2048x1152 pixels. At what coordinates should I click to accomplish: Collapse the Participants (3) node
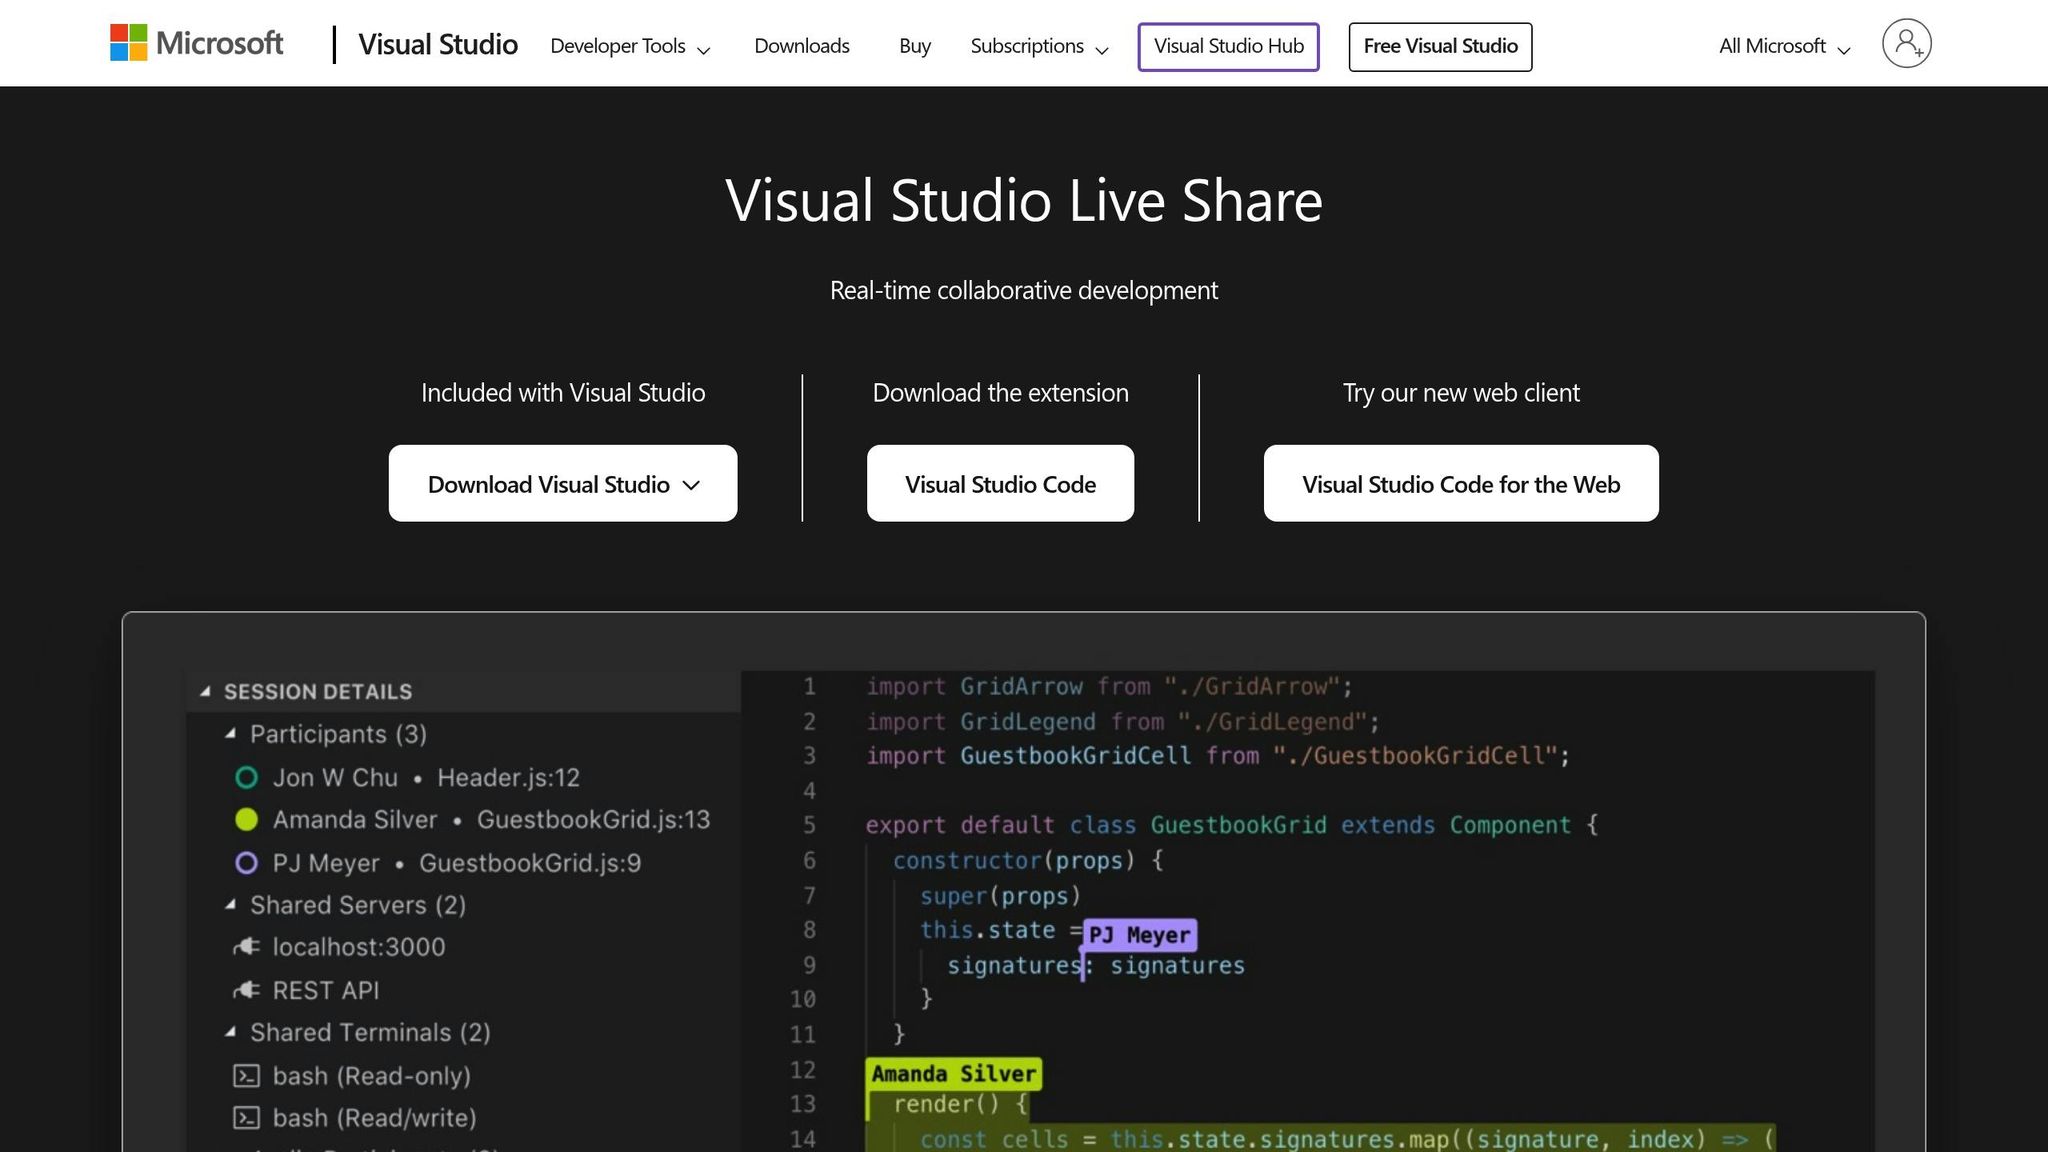(x=231, y=734)
